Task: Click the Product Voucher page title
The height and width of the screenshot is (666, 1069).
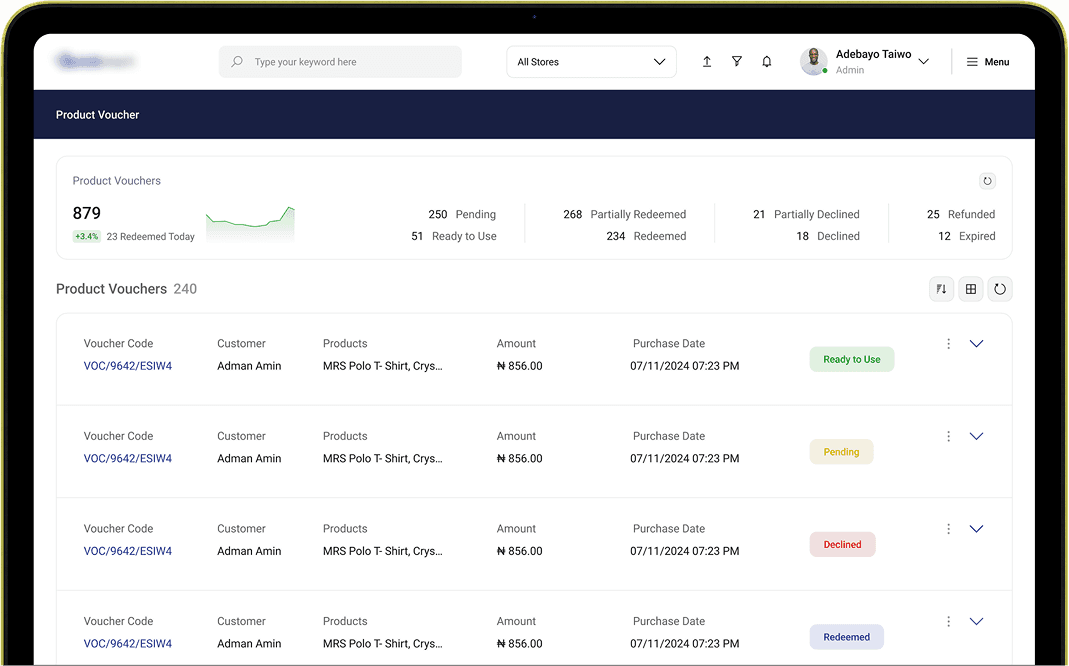Action: 97,115
